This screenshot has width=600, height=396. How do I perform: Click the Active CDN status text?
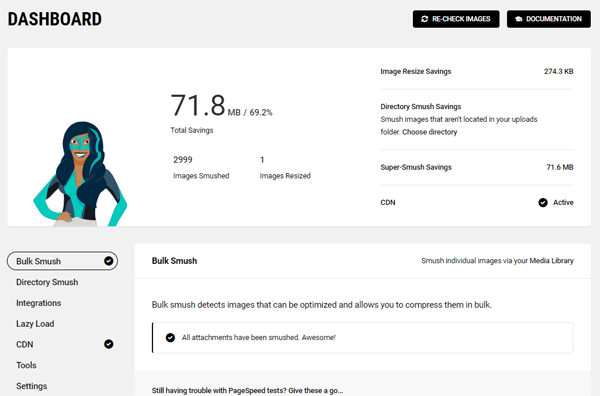click(x=563, y=202)
